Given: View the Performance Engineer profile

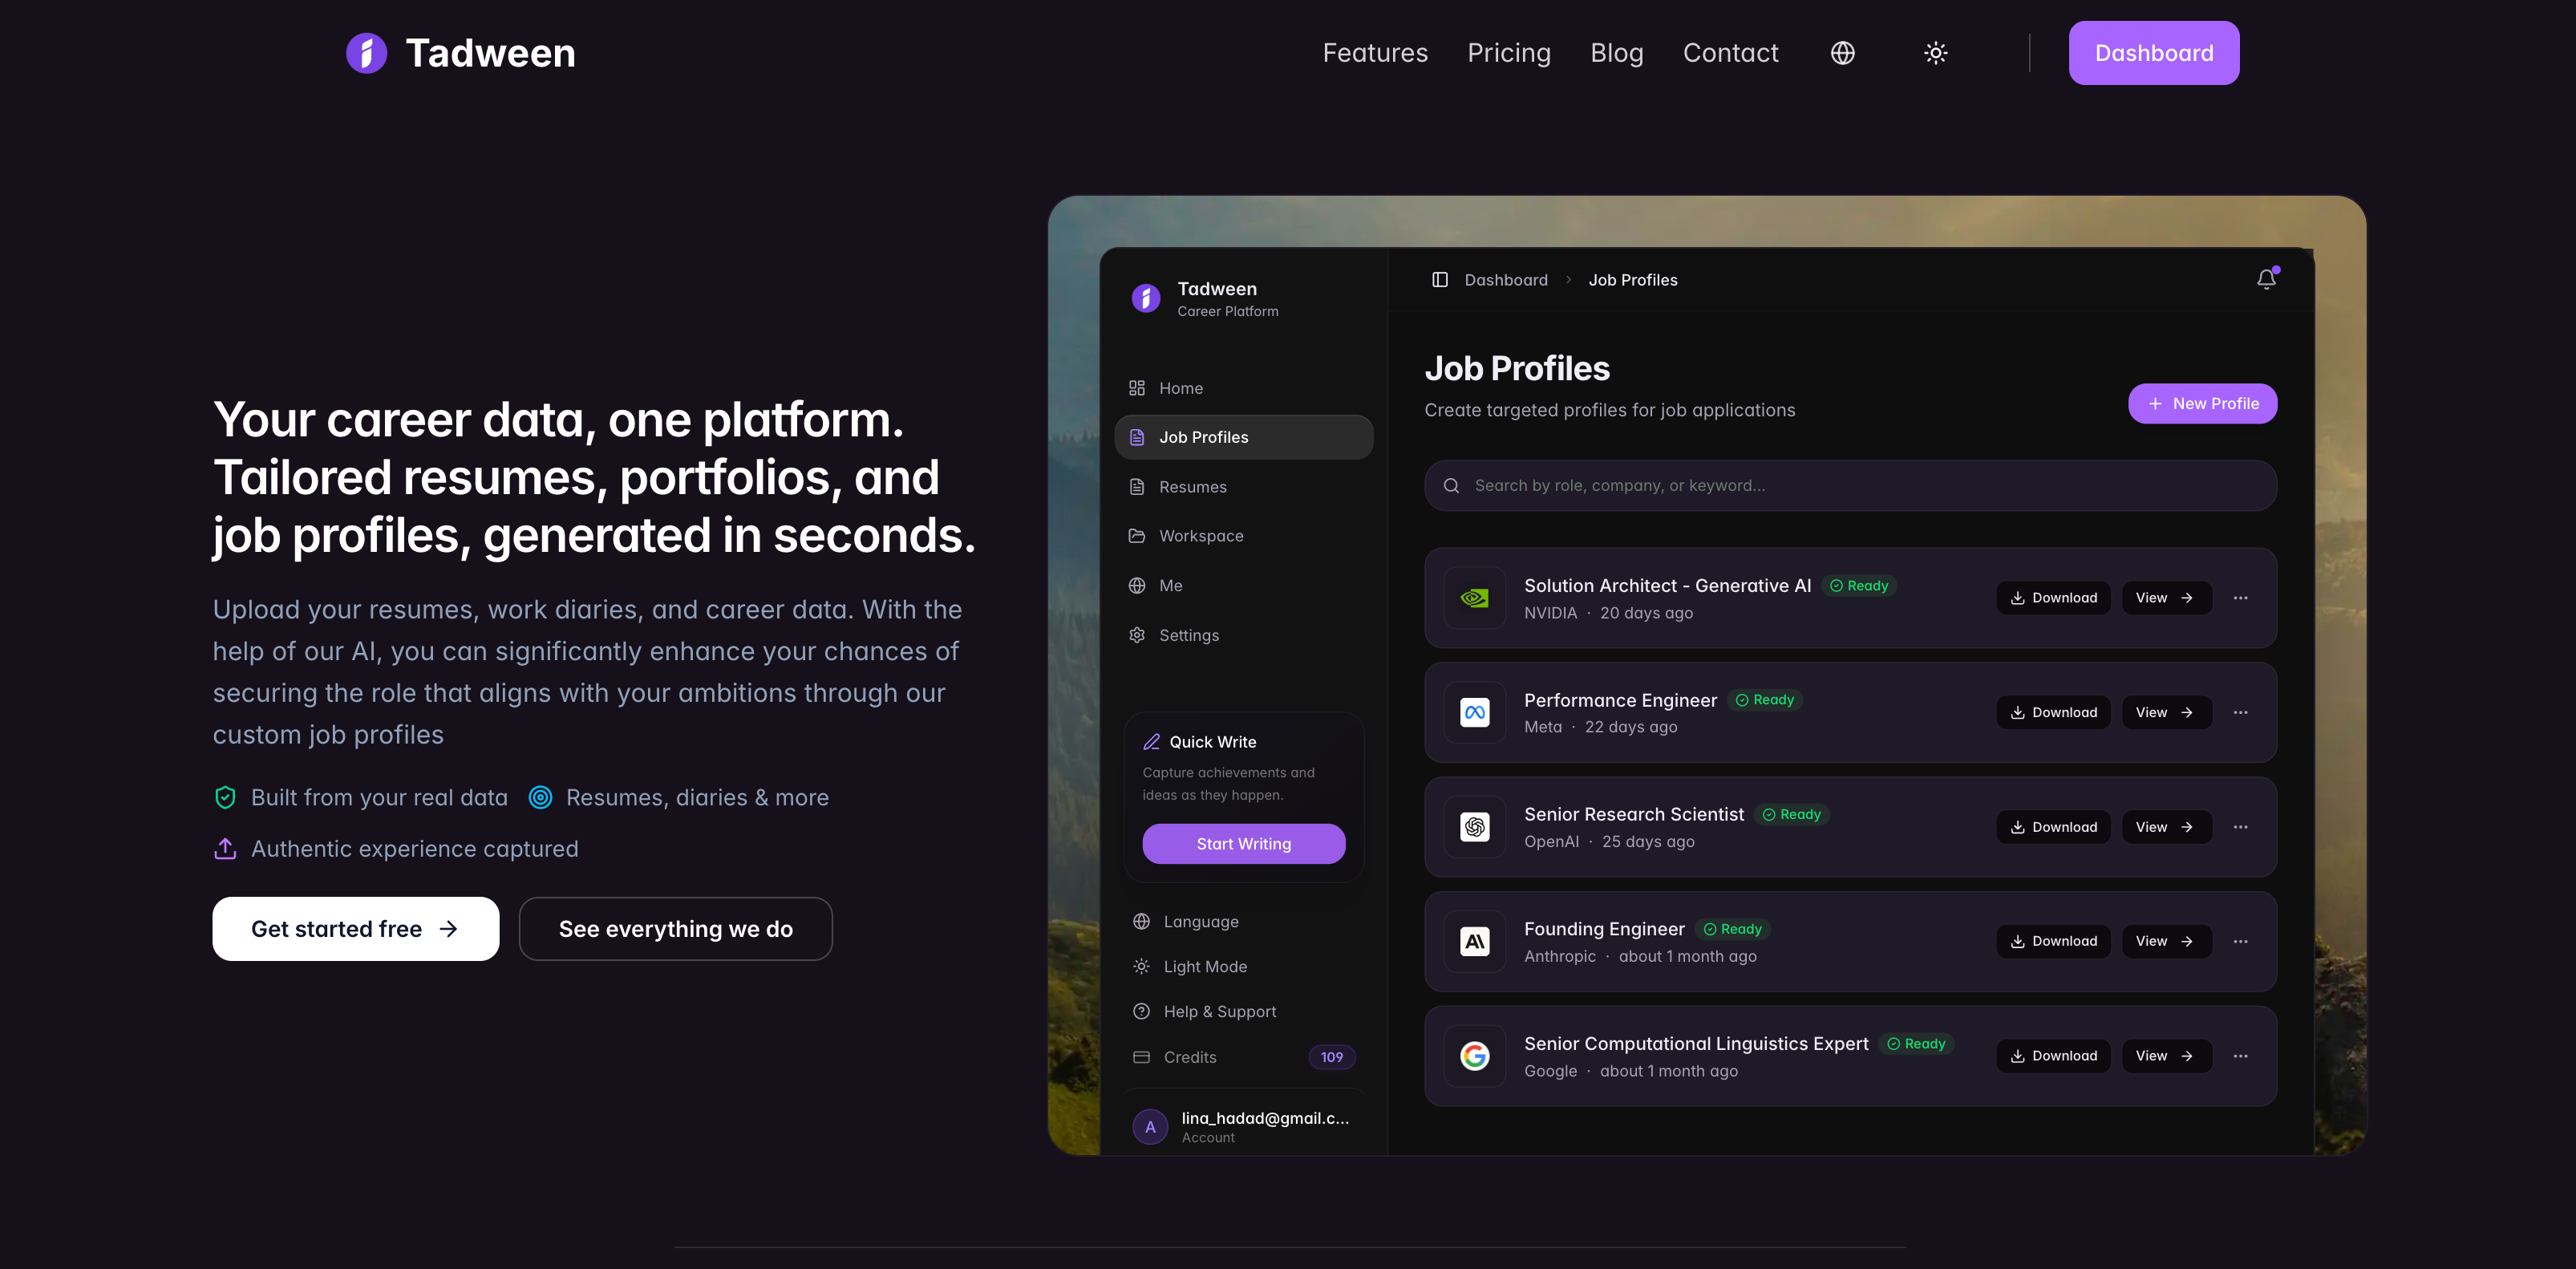Looking at the screenshot, I should coord(2166,713).
